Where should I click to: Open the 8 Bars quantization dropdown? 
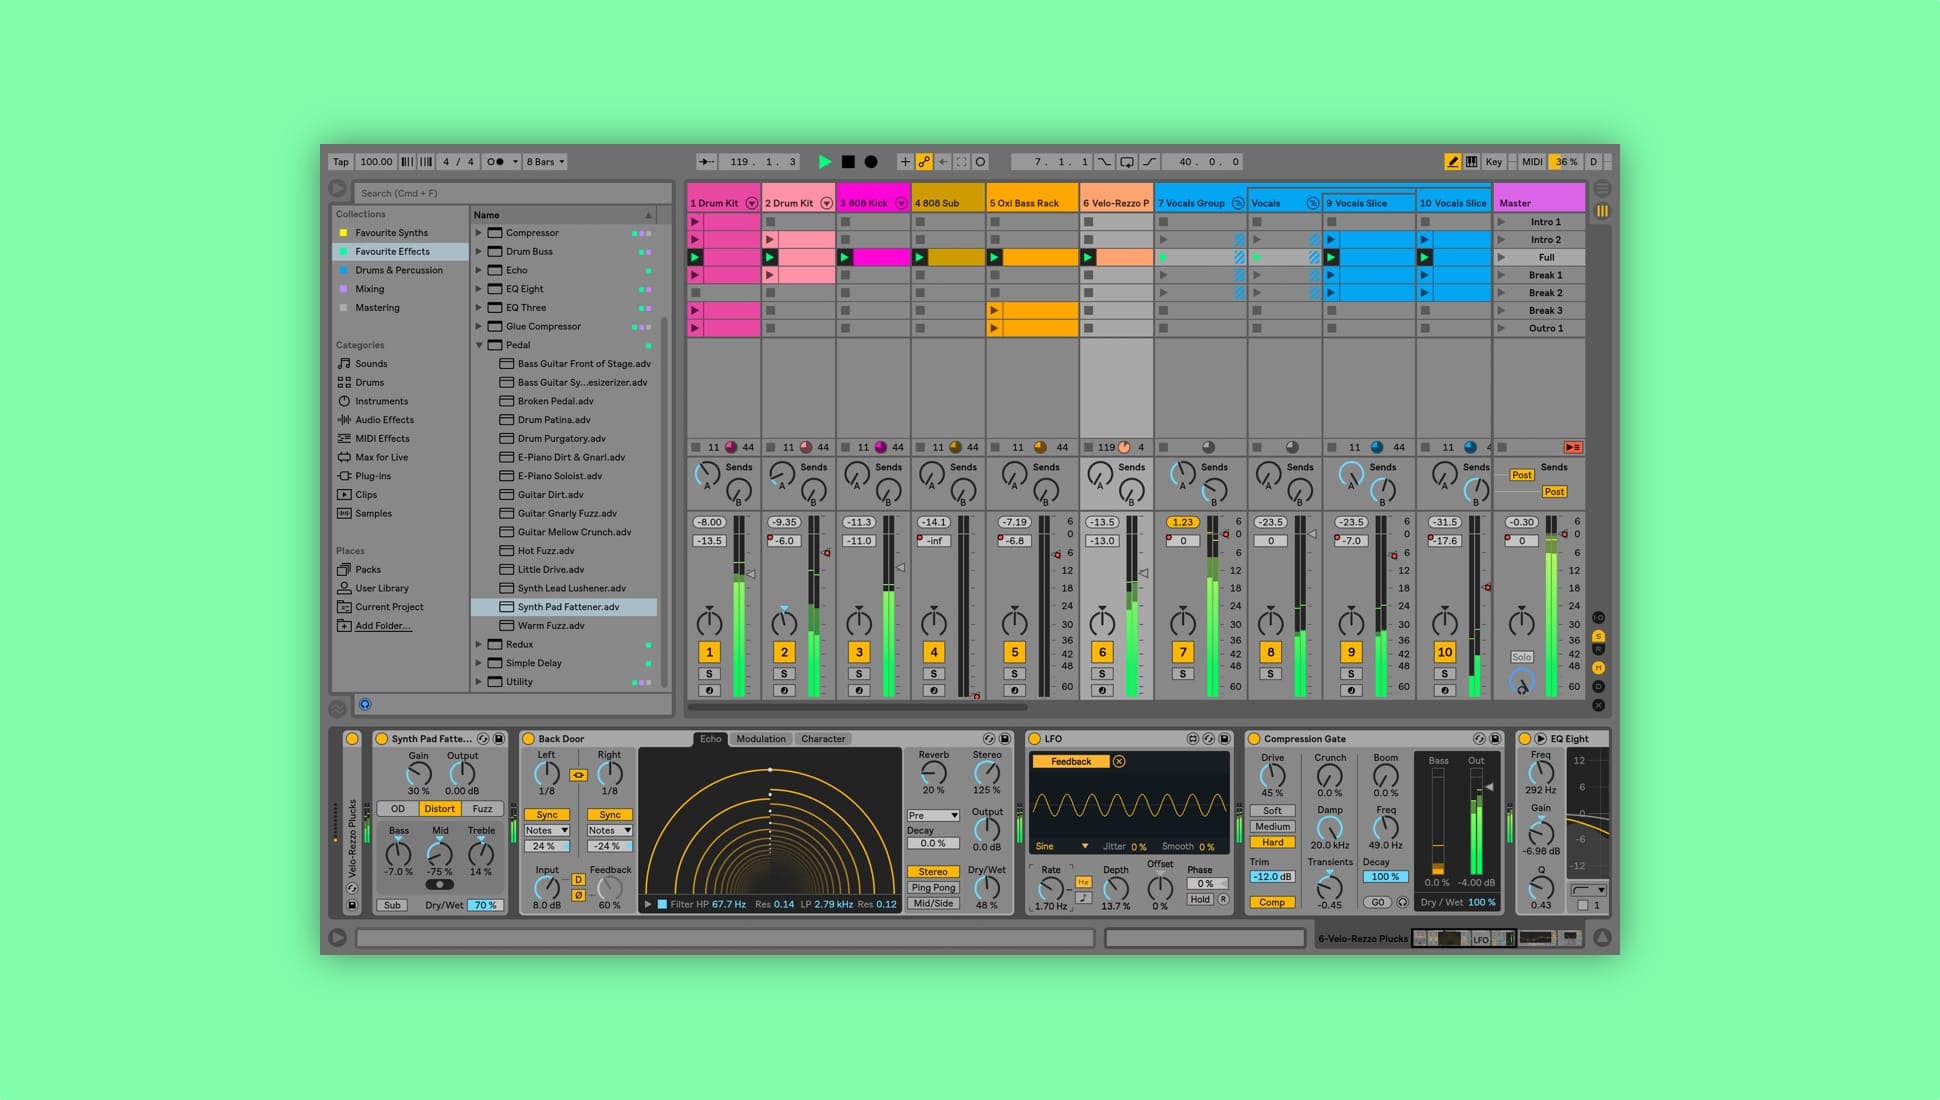click(545, 162)
